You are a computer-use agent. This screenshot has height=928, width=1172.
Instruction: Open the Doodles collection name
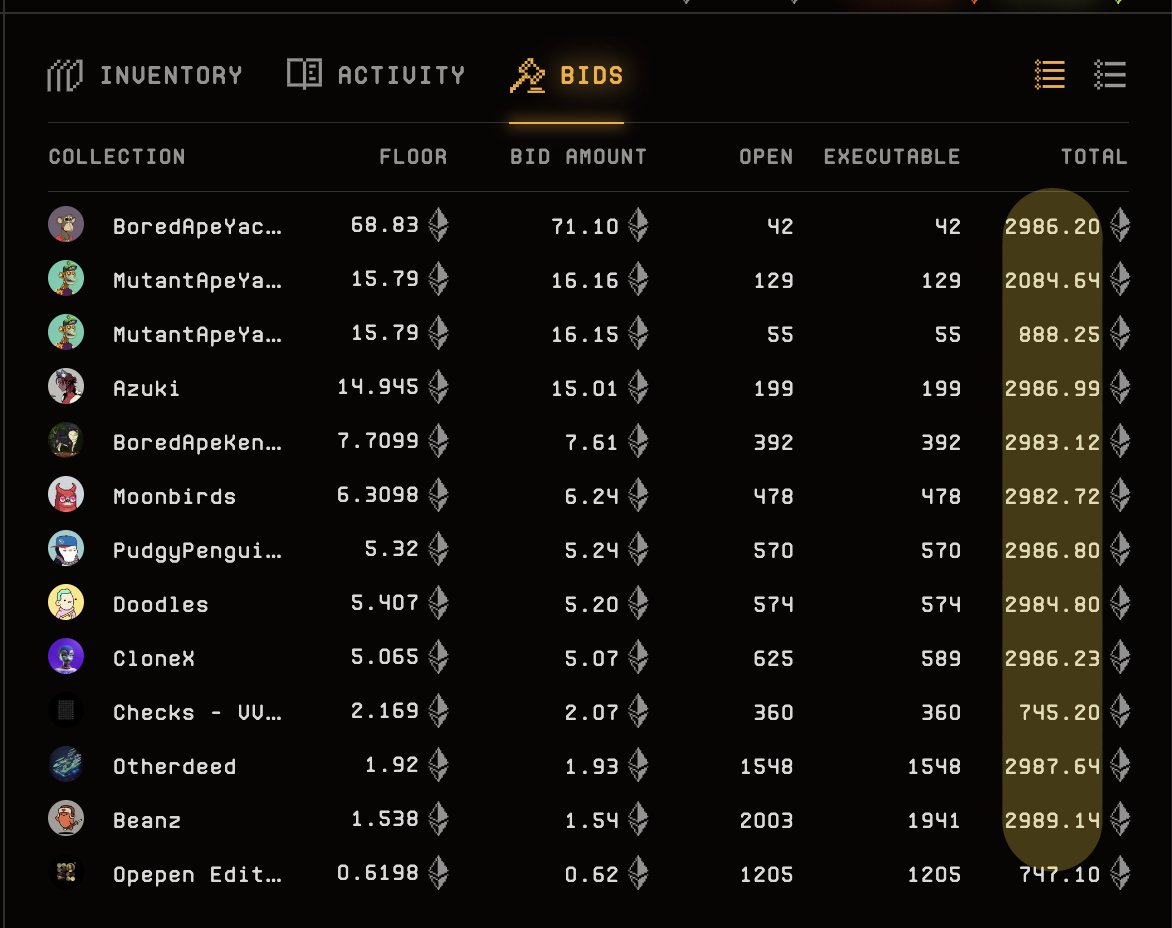coord(160,604)
